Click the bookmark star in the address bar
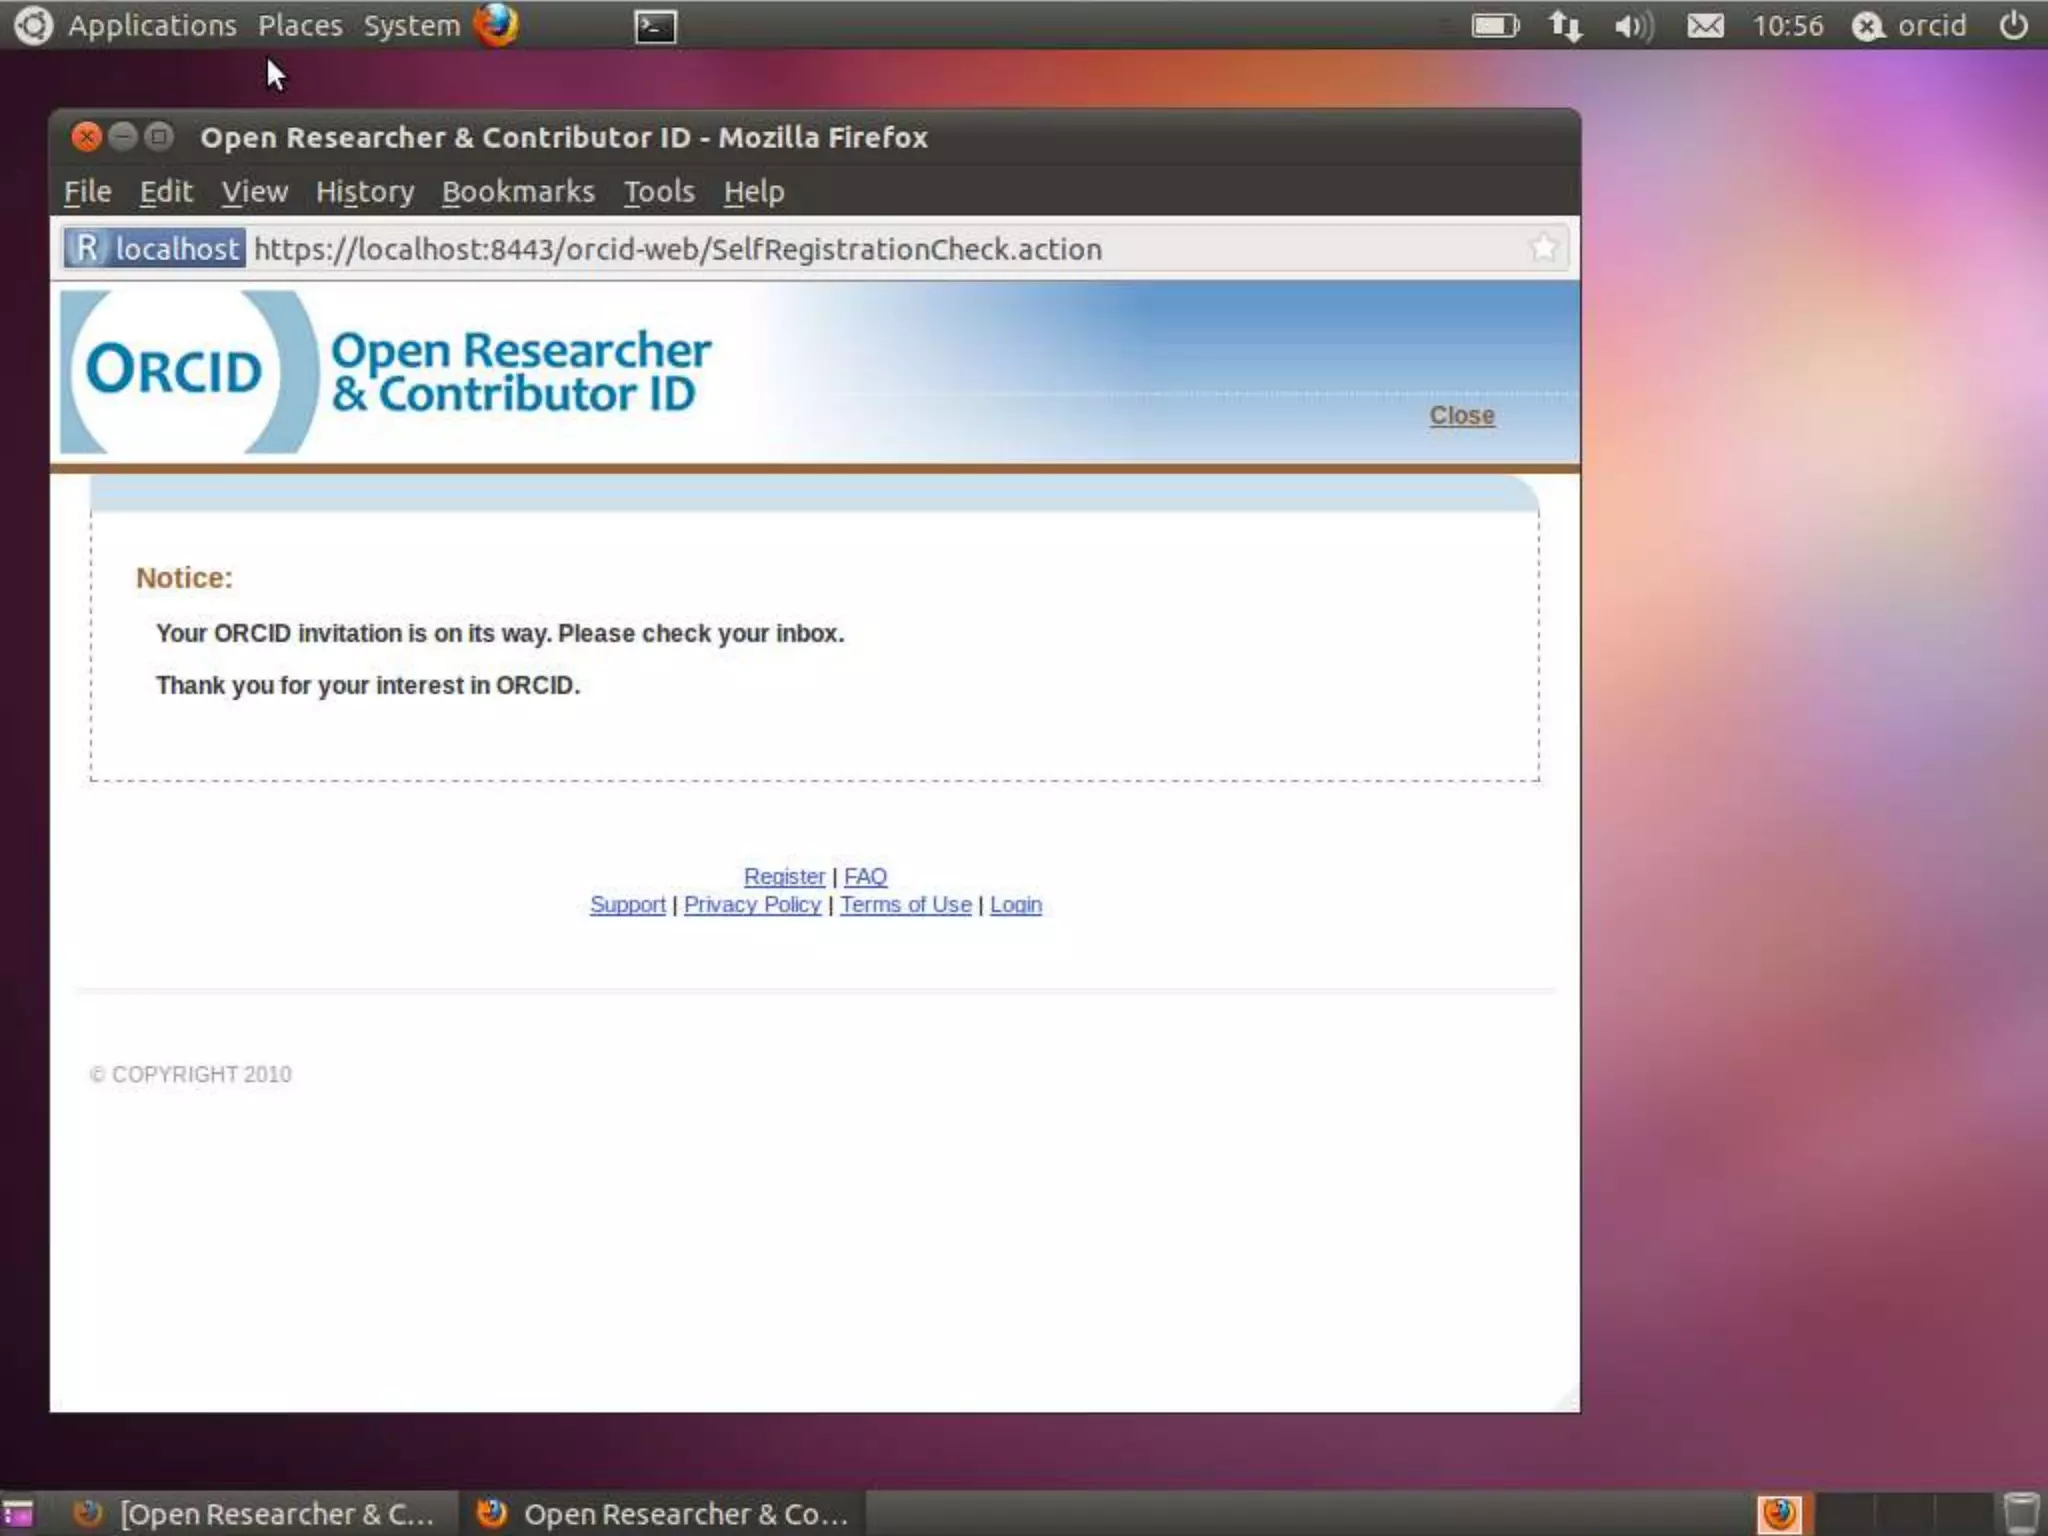This screenshot has width=2048, height=1536. tap(1543, 248)
